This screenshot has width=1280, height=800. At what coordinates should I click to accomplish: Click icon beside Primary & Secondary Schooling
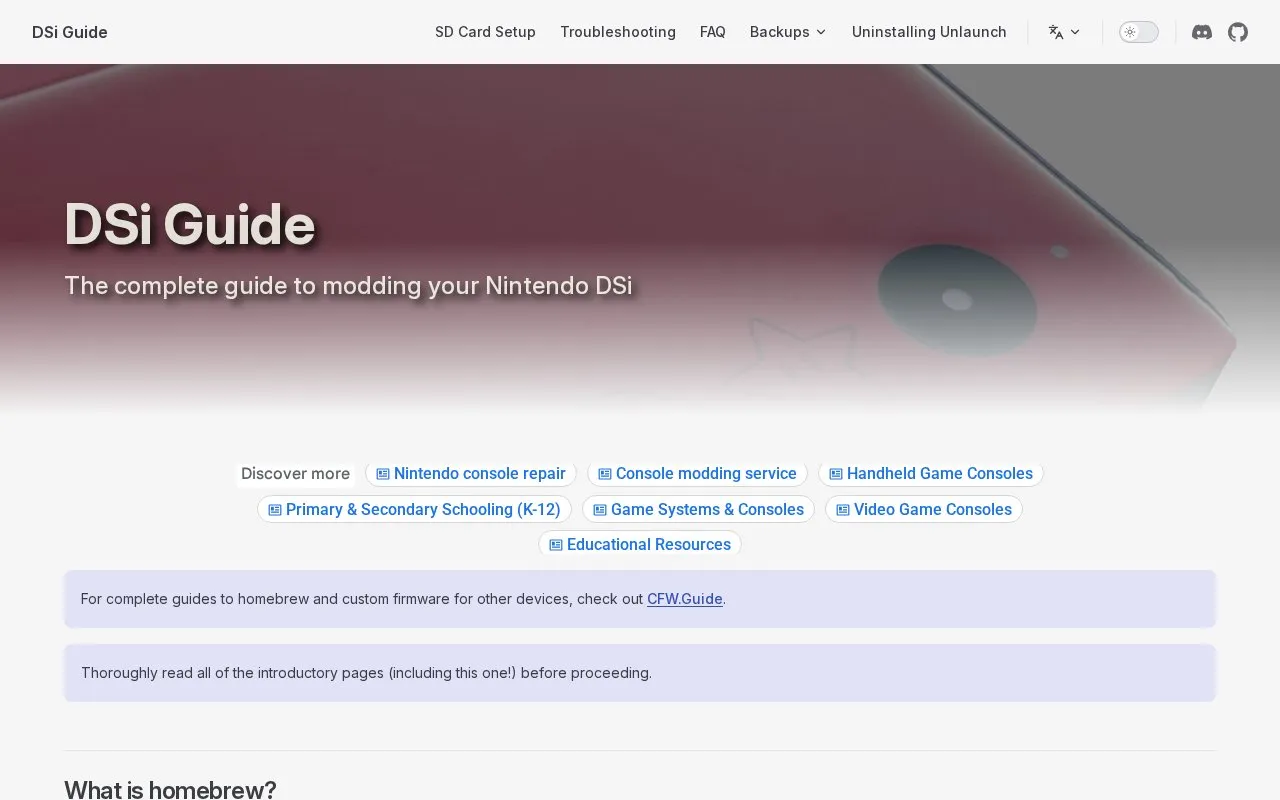pyautogui.click(x=275, y=510)
